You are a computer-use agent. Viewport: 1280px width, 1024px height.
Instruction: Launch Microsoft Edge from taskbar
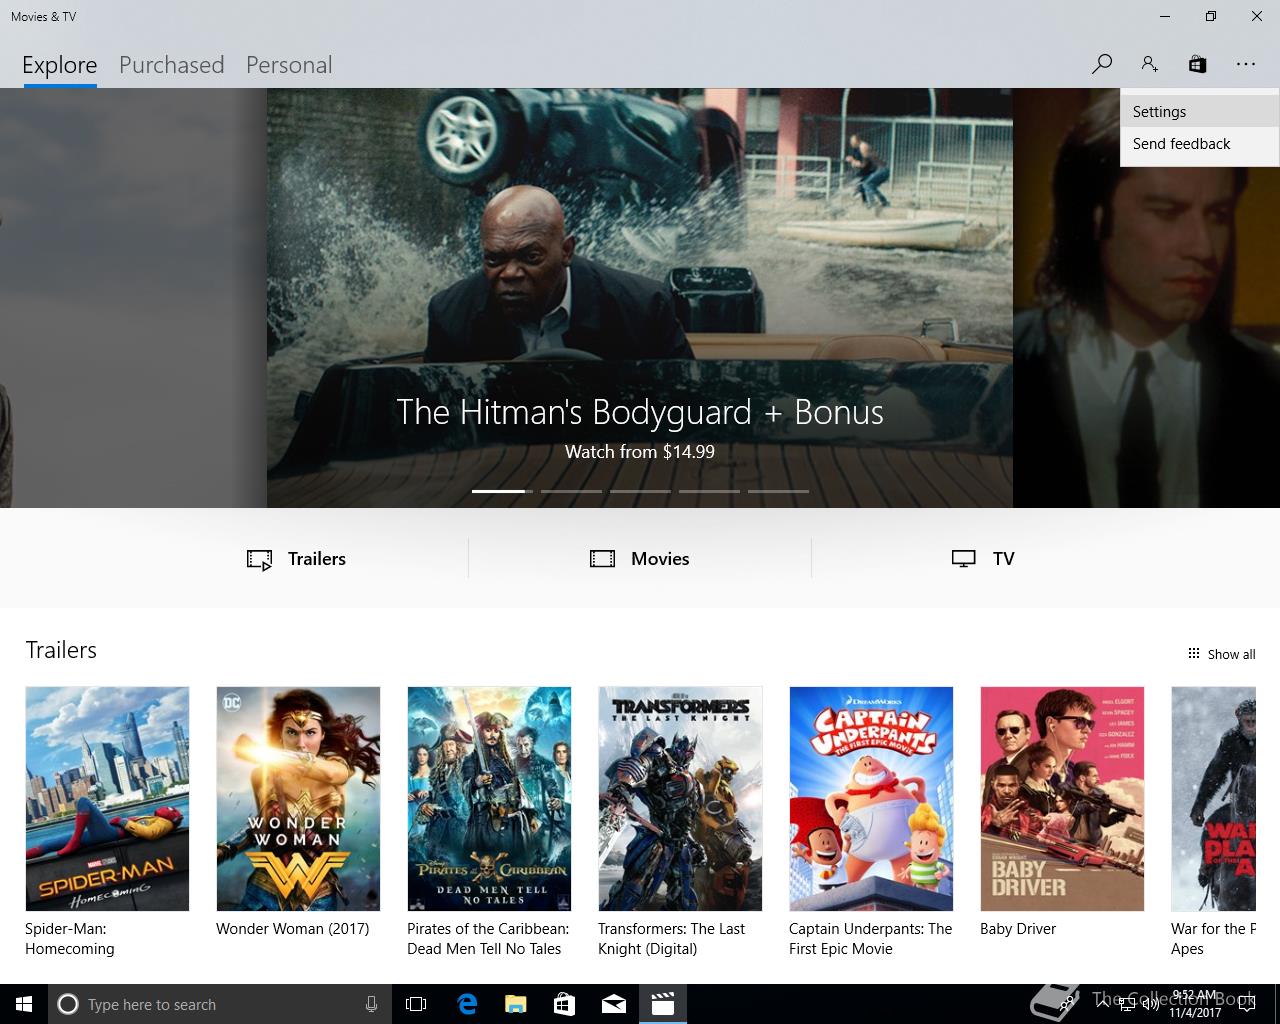pyautogui.click(x=467, y=1004)
